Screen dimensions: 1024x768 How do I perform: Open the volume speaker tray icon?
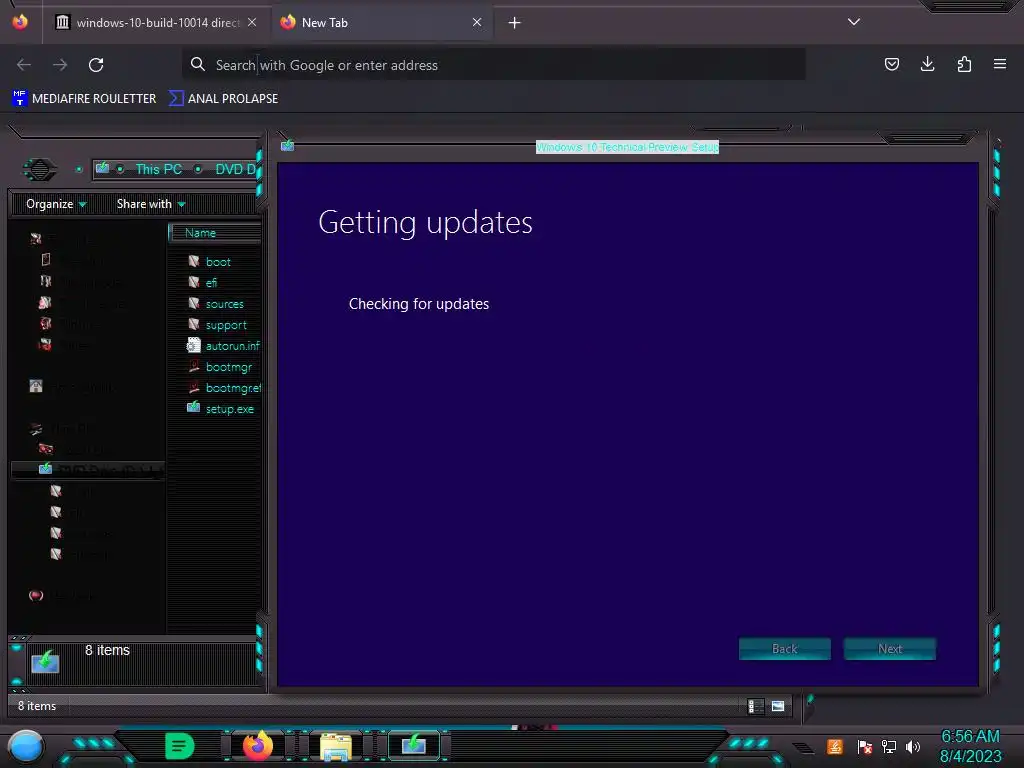912,746
